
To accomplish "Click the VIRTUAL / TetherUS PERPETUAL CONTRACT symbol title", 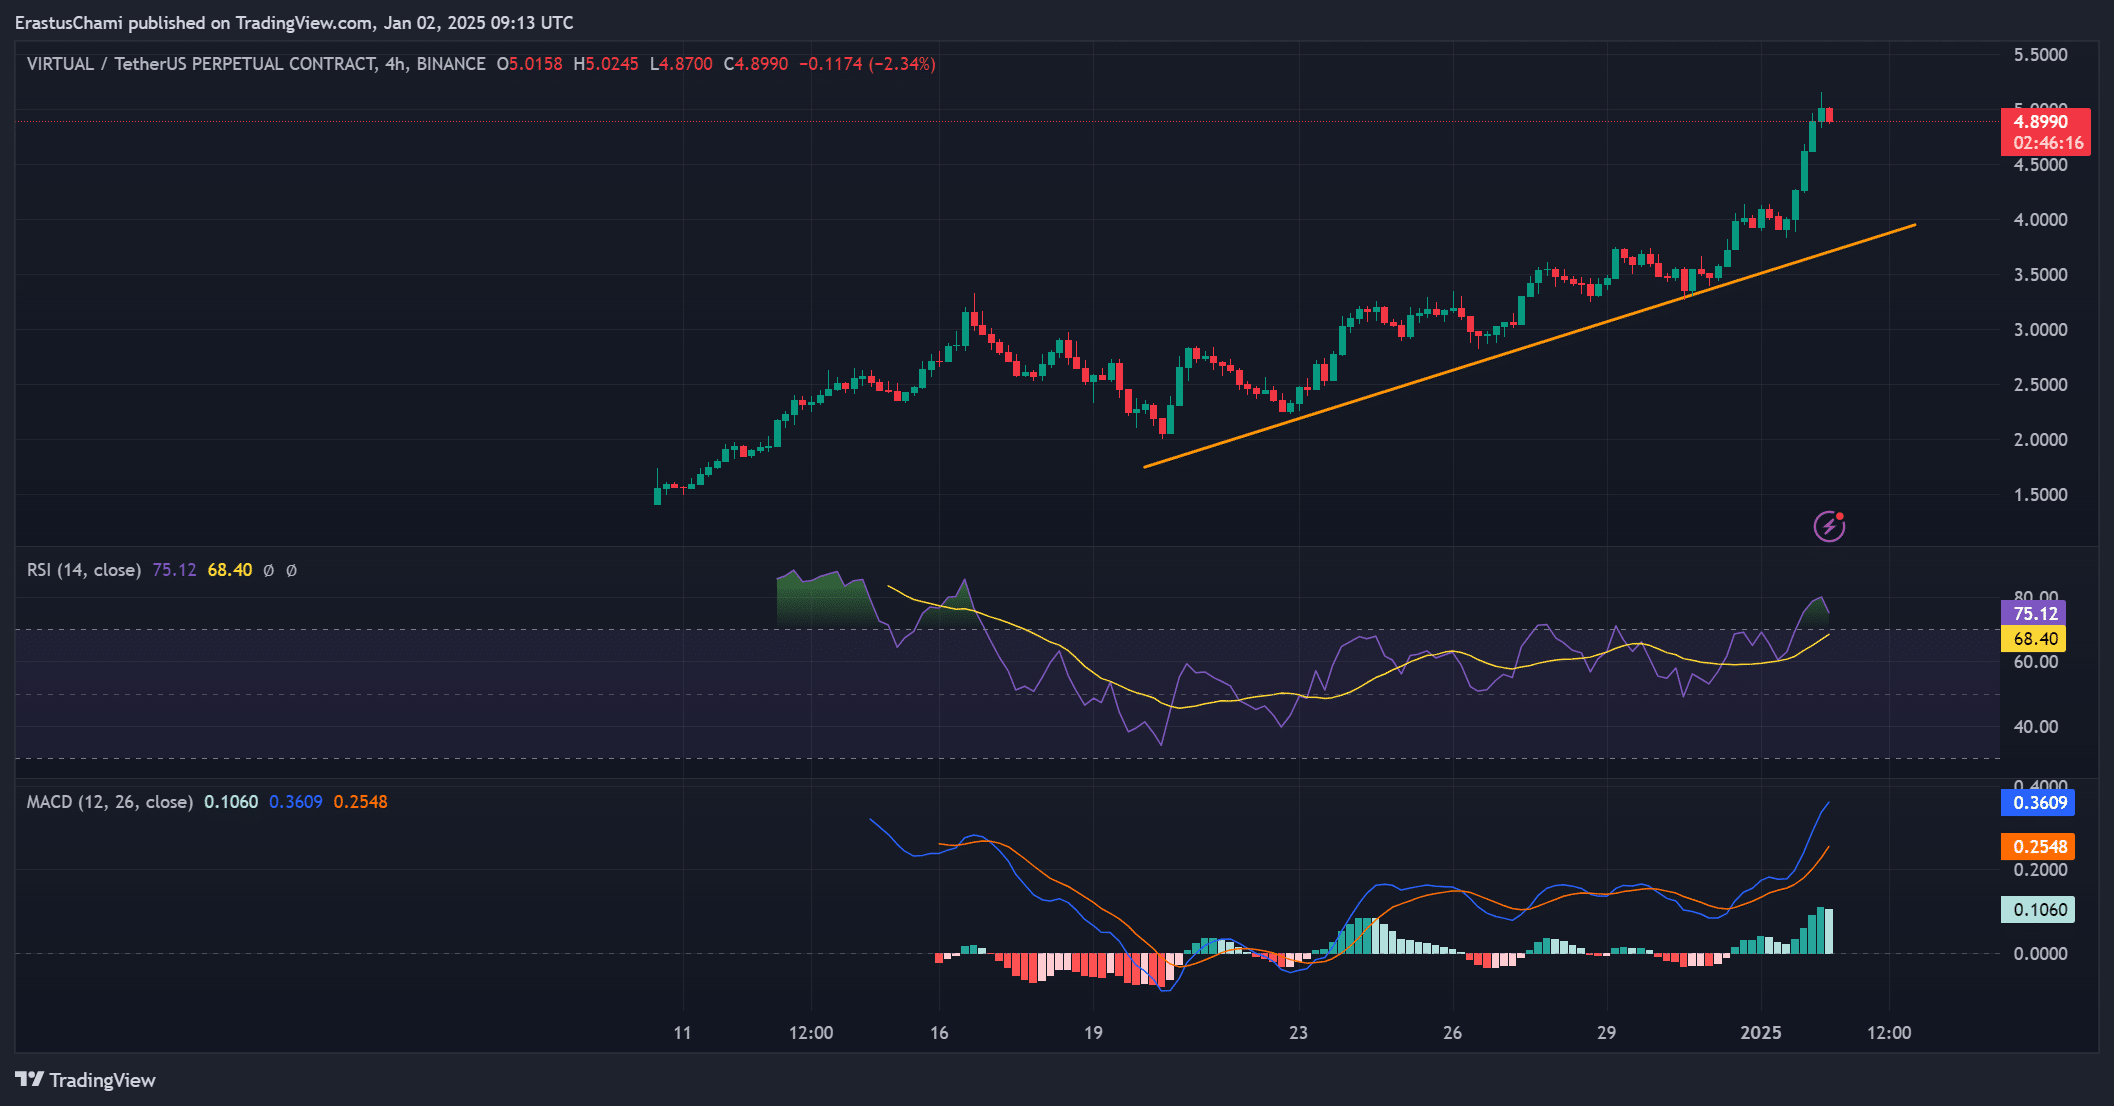I will 202,64.
